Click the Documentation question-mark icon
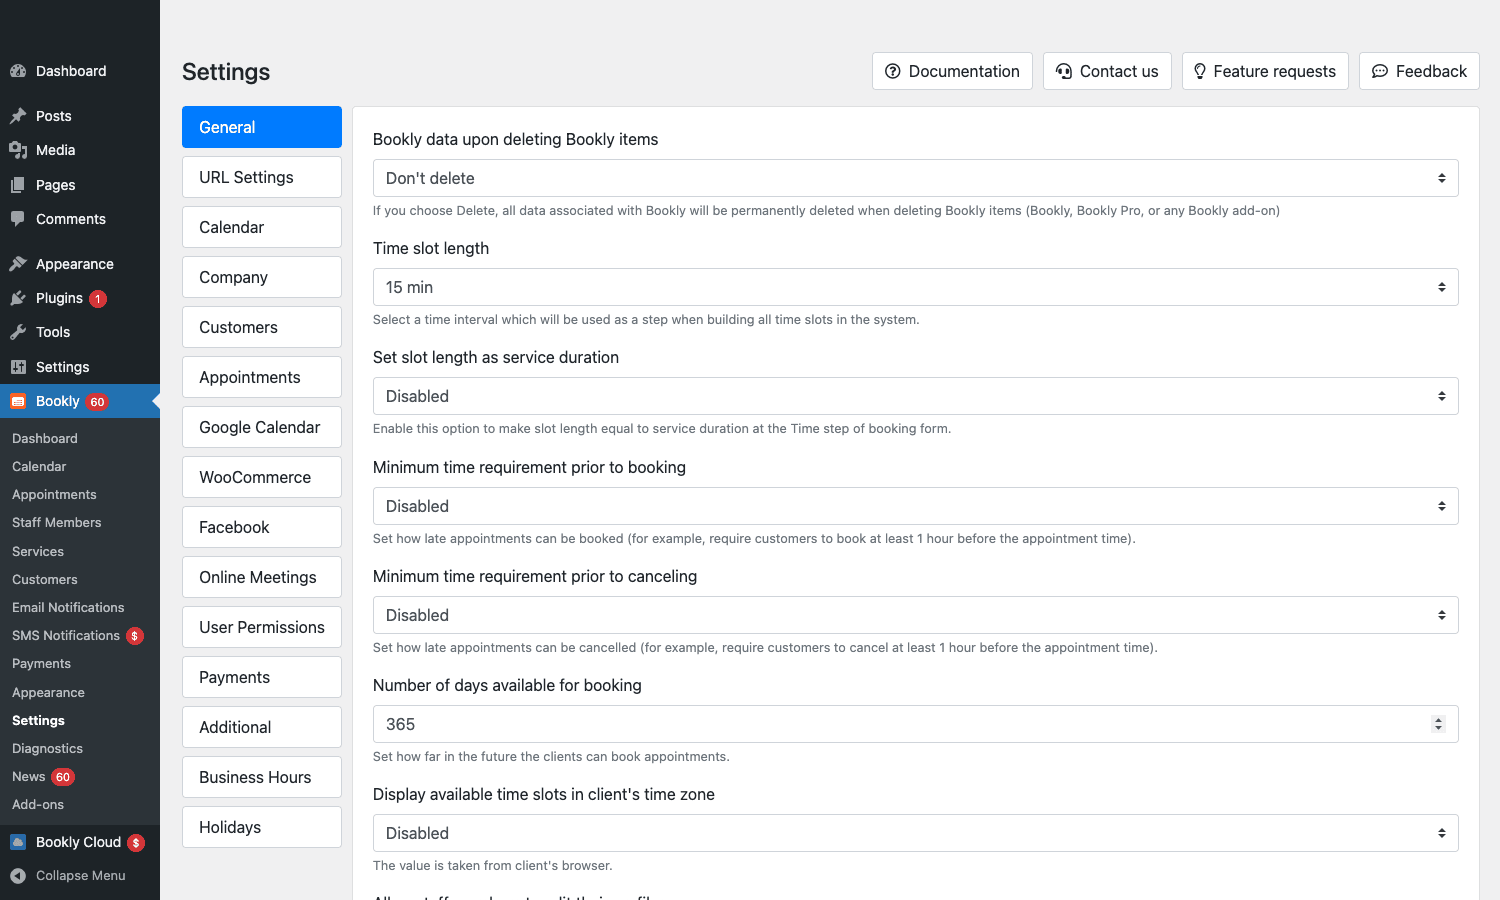The width and height of the screenshot is (1500, 900). coord(893,71)
